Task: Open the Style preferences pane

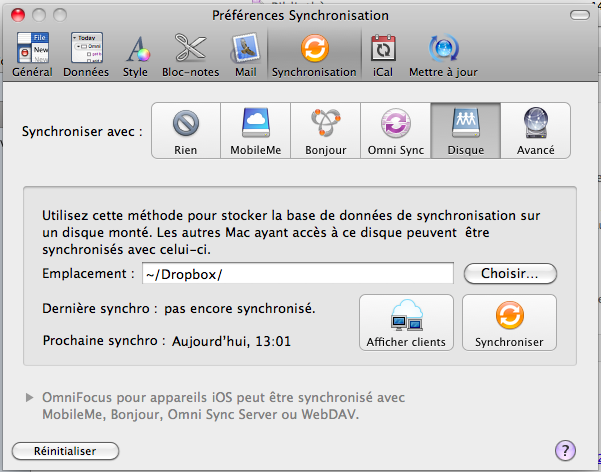Action: pos(135,55)
